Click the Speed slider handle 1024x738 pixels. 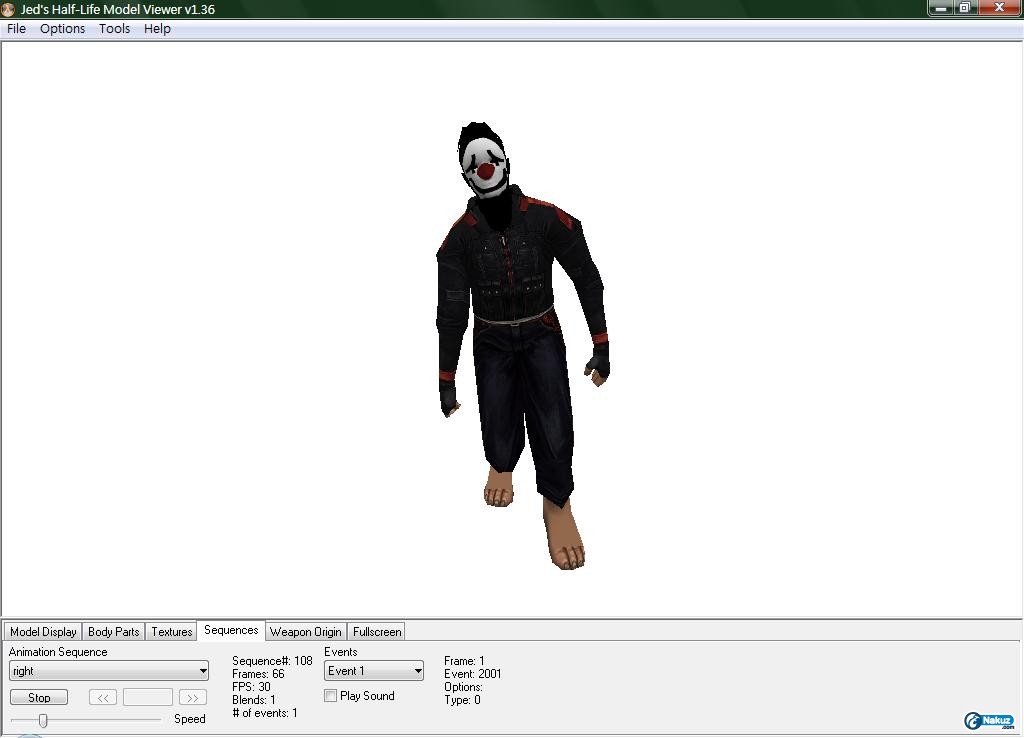point(43,720)
